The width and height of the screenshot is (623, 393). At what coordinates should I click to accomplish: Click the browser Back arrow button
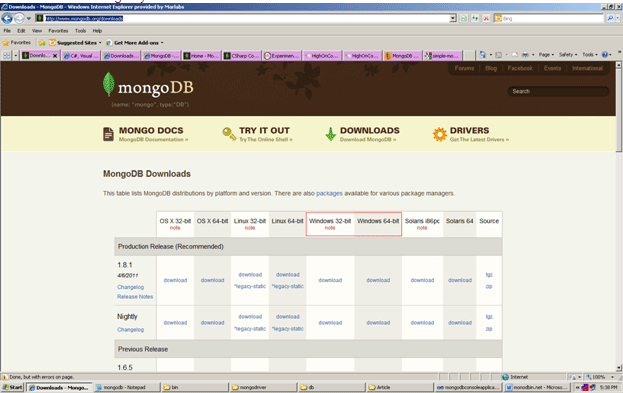click(x=7, y=18)
